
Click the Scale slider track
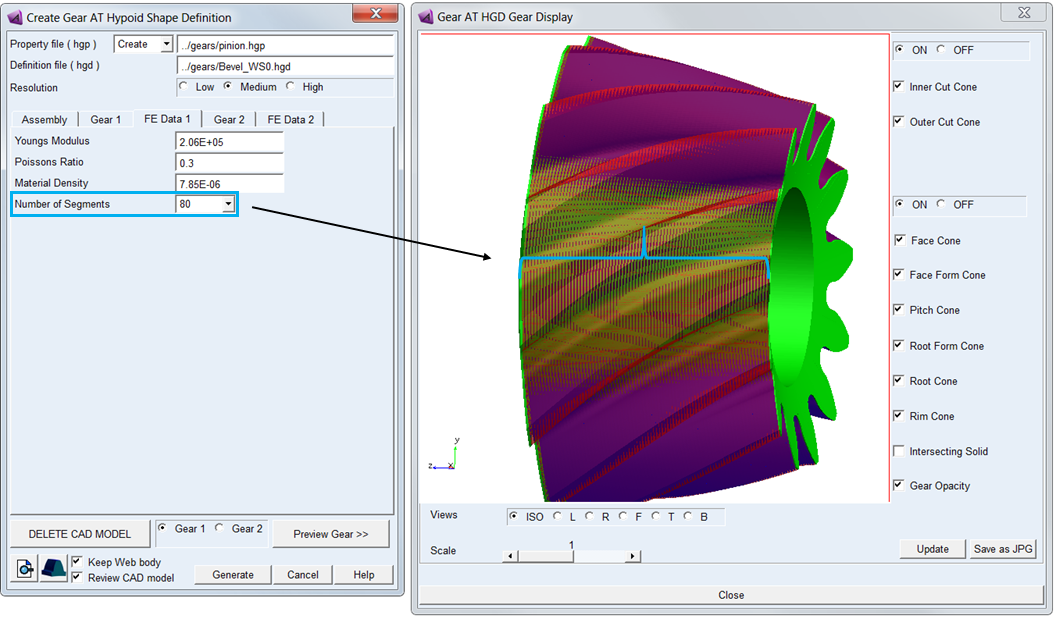click(571, 556)
